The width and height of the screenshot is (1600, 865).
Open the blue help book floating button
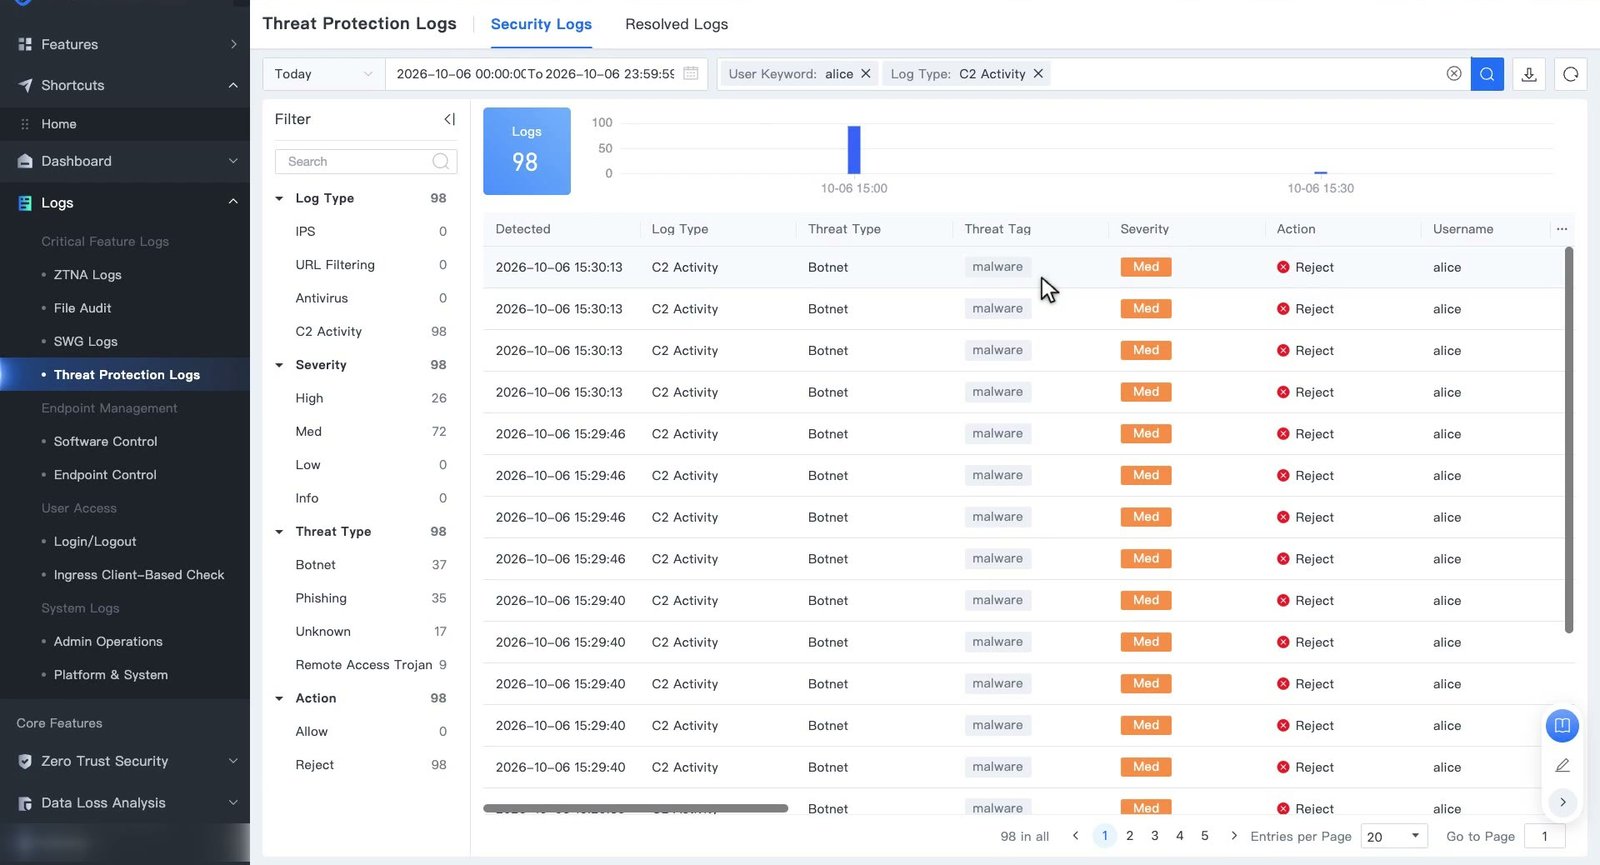click(1562, 725)
